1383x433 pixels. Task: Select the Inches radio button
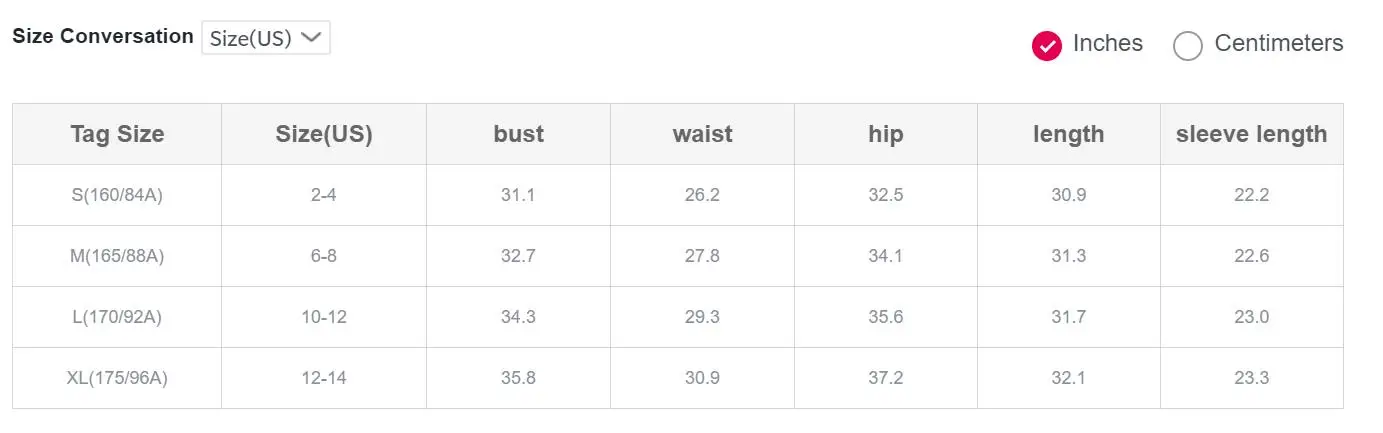point(1046,45)
